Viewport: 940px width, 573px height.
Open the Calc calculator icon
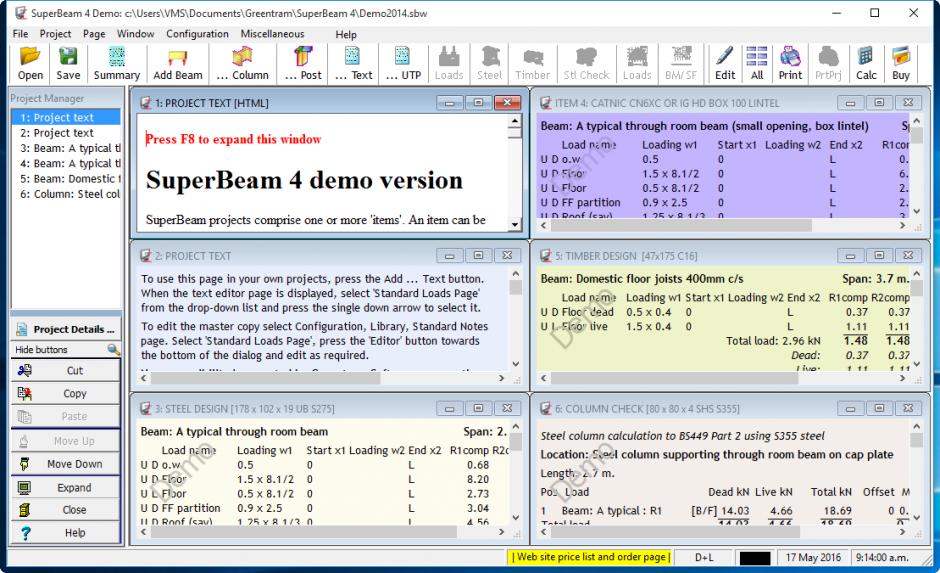point(866,64)
